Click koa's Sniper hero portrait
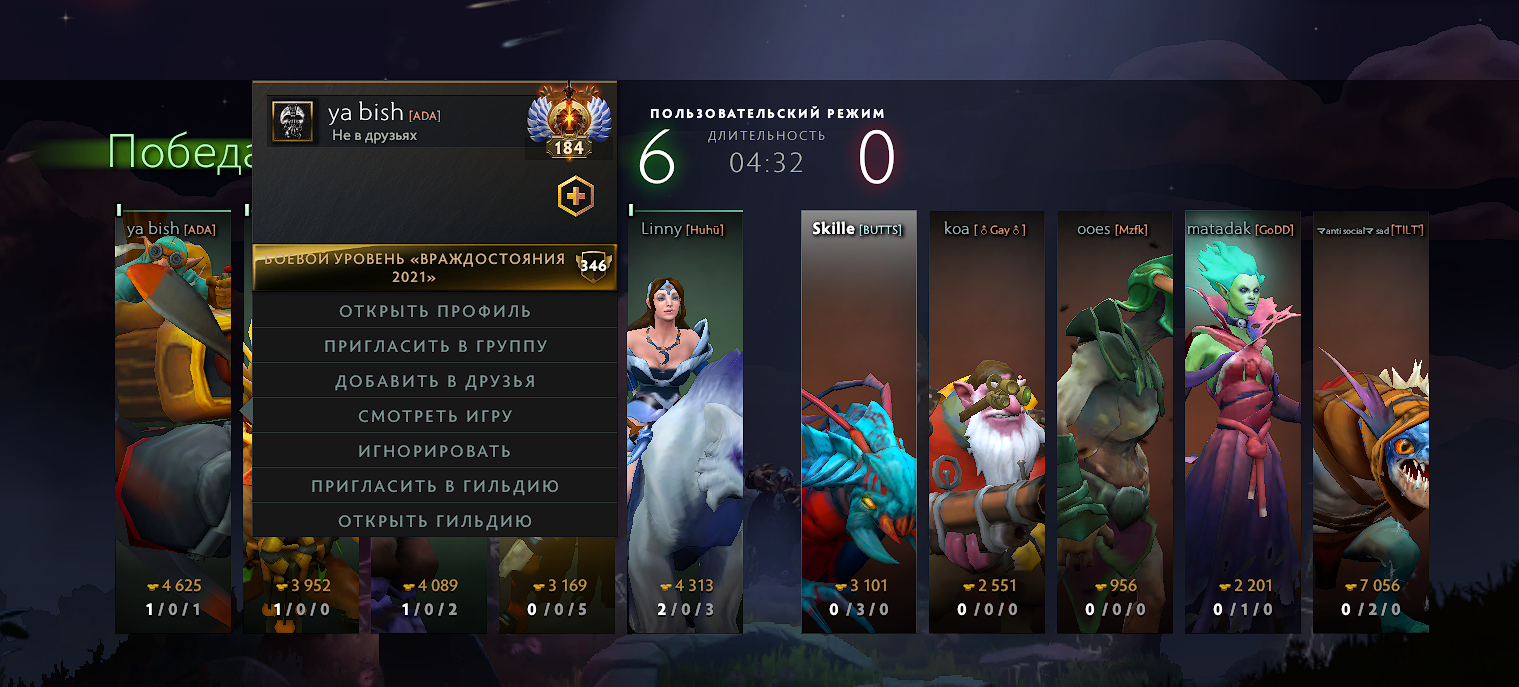1519x687 pixels. coord(987,422)
